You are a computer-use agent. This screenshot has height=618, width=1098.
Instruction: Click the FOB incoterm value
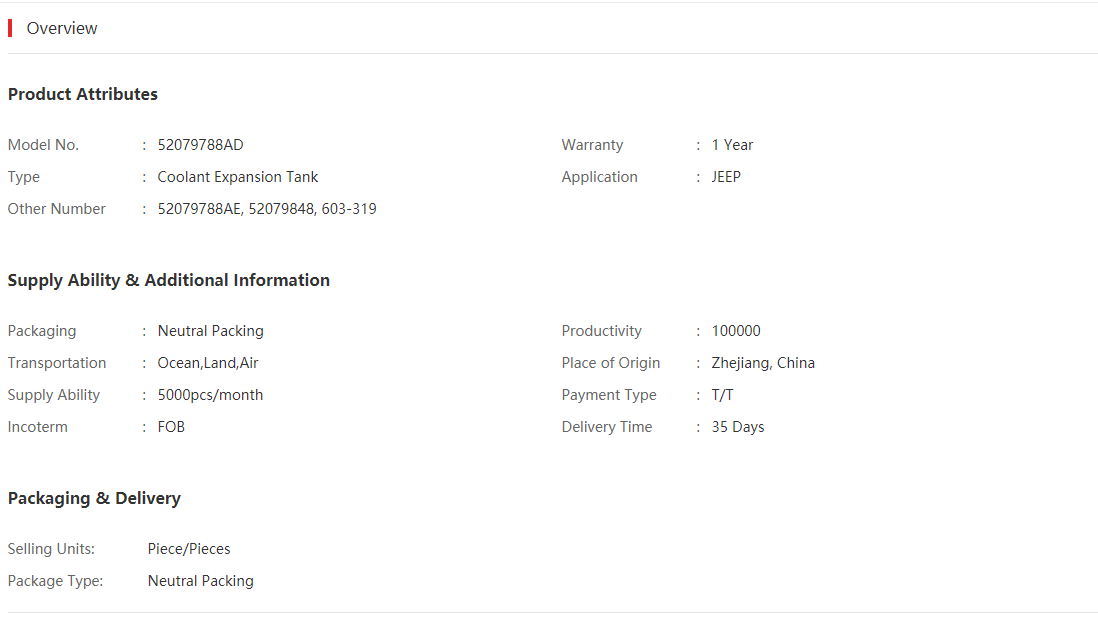point(171,427)
